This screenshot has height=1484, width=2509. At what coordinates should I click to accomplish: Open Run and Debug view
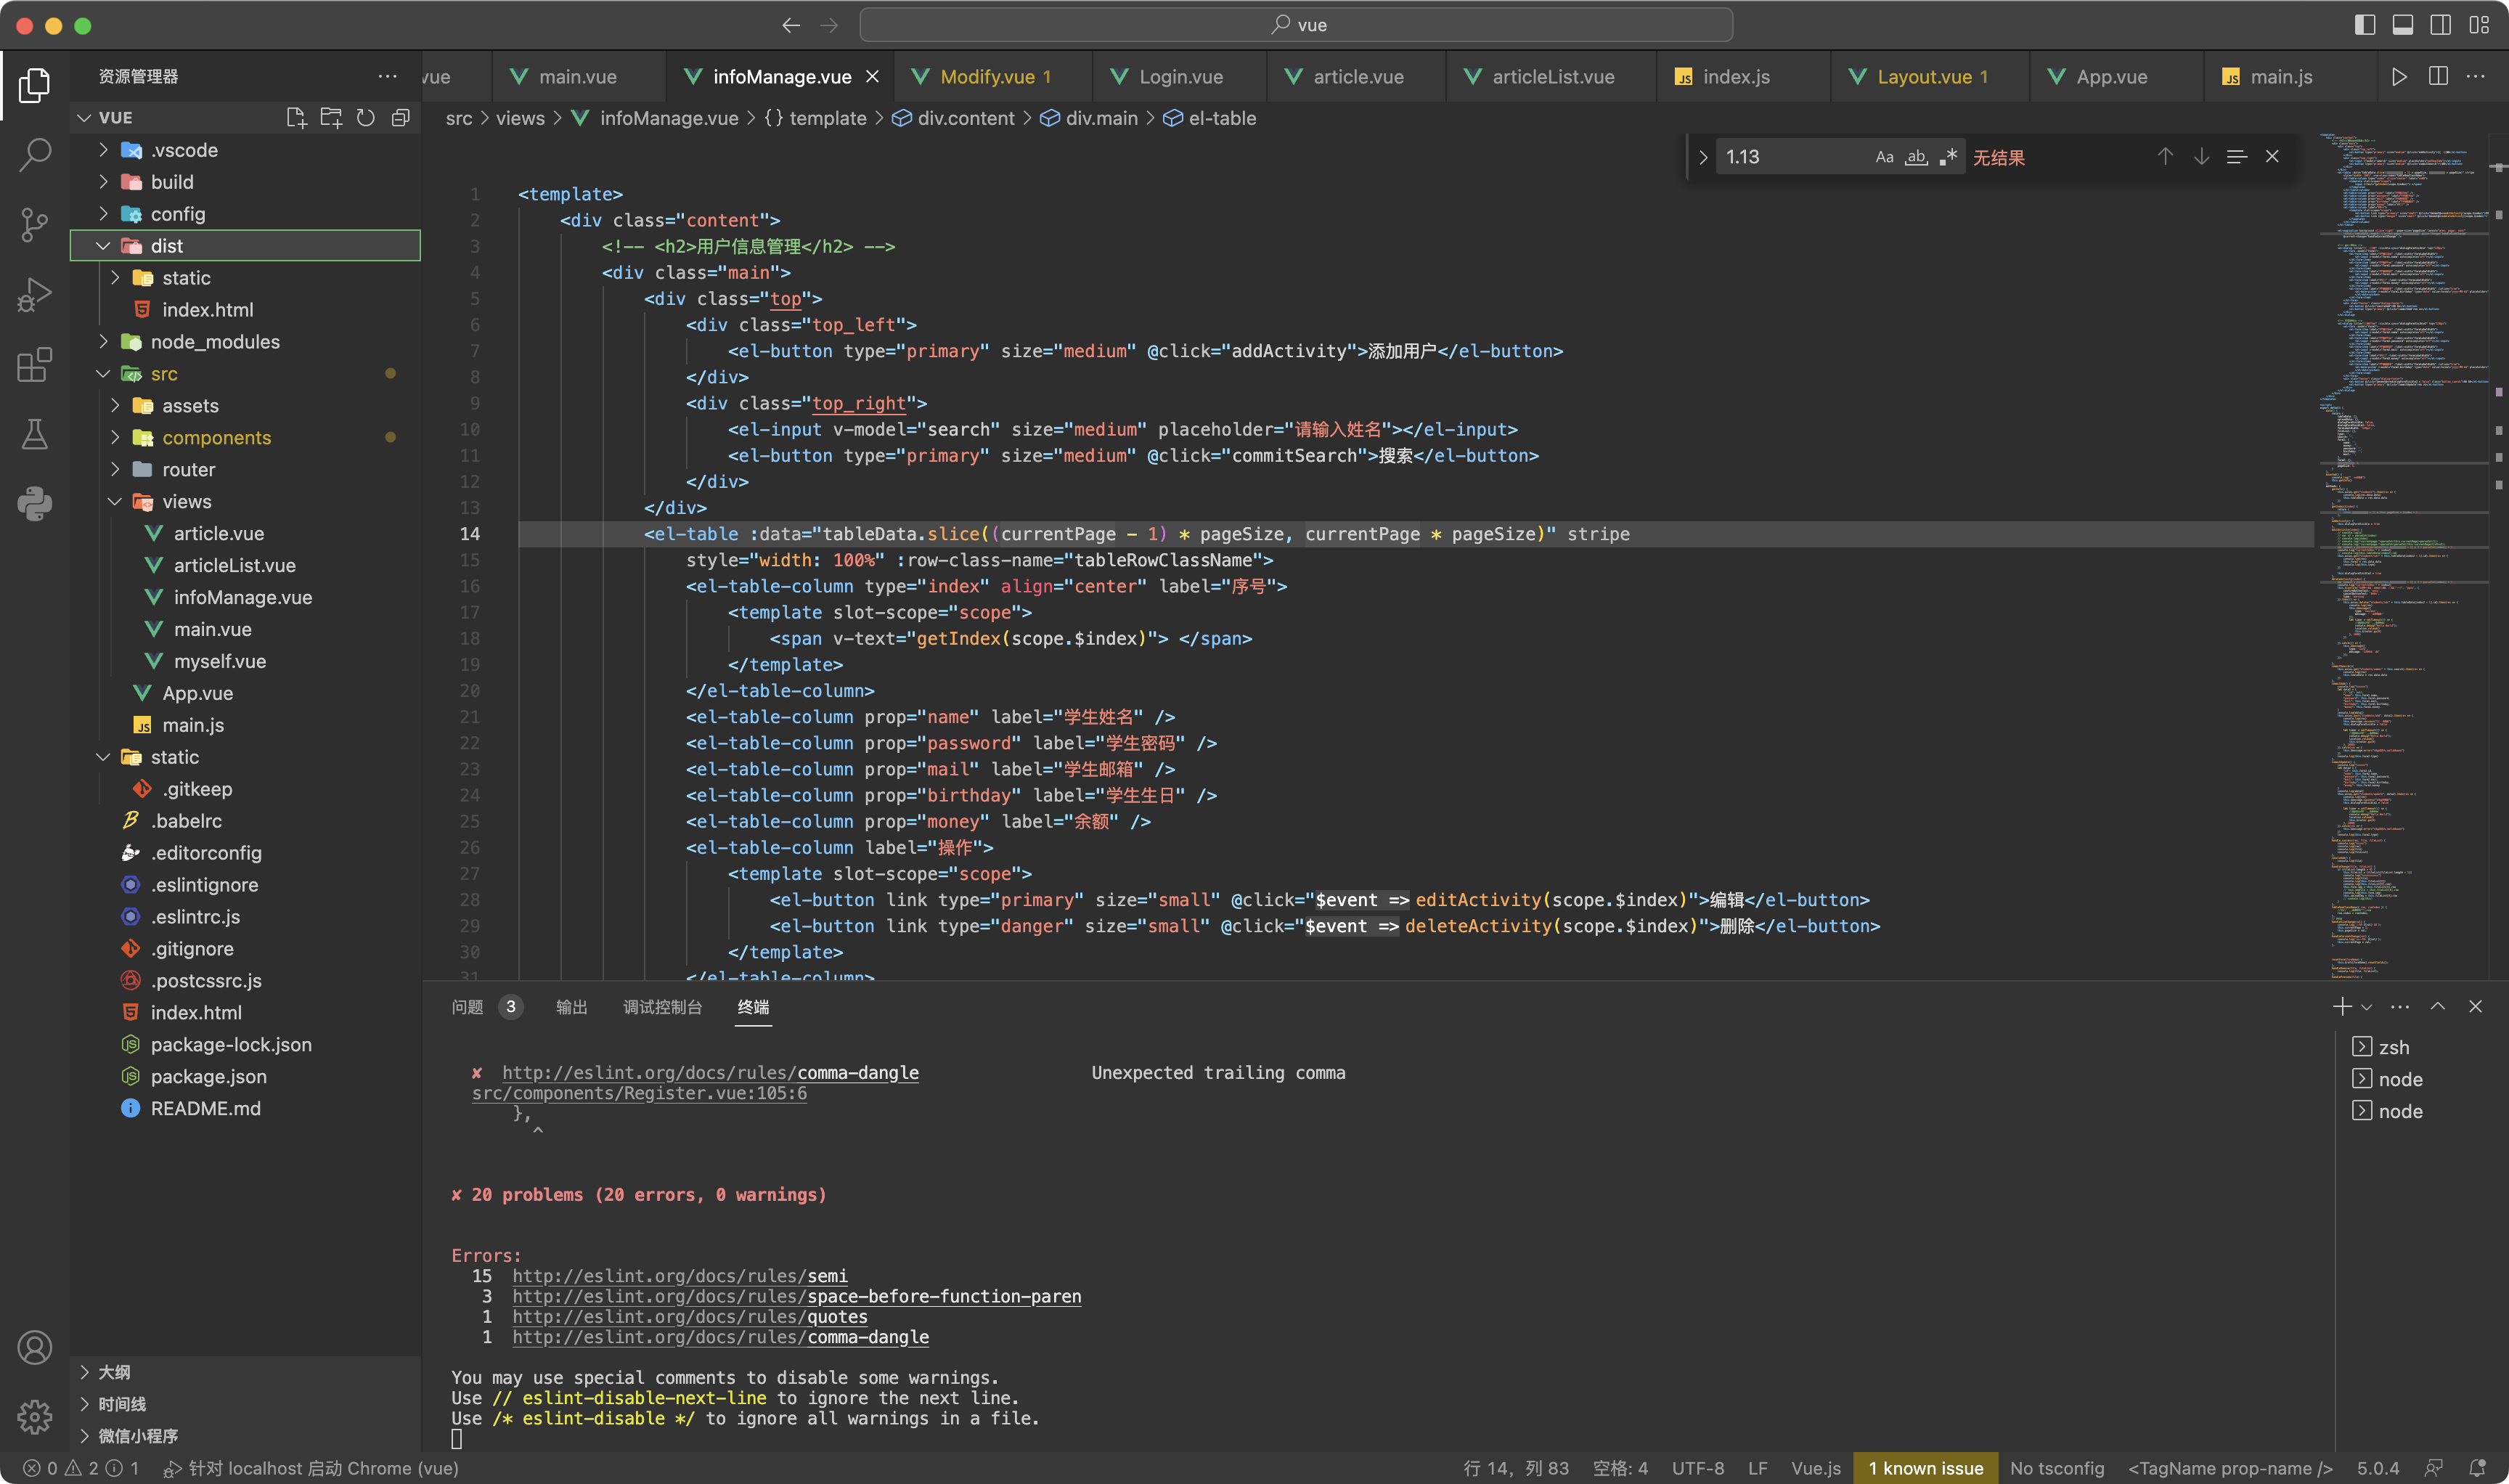pos(35,295)
